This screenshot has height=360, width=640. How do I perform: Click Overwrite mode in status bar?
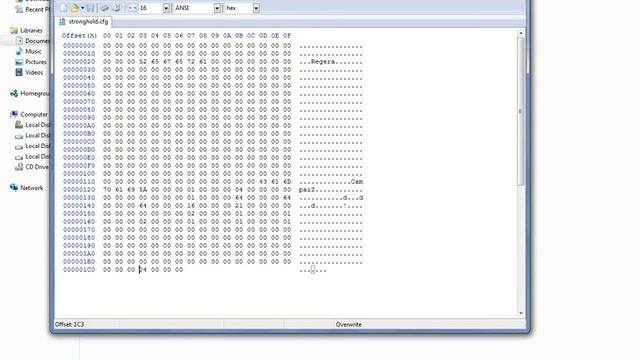(349, 324)
